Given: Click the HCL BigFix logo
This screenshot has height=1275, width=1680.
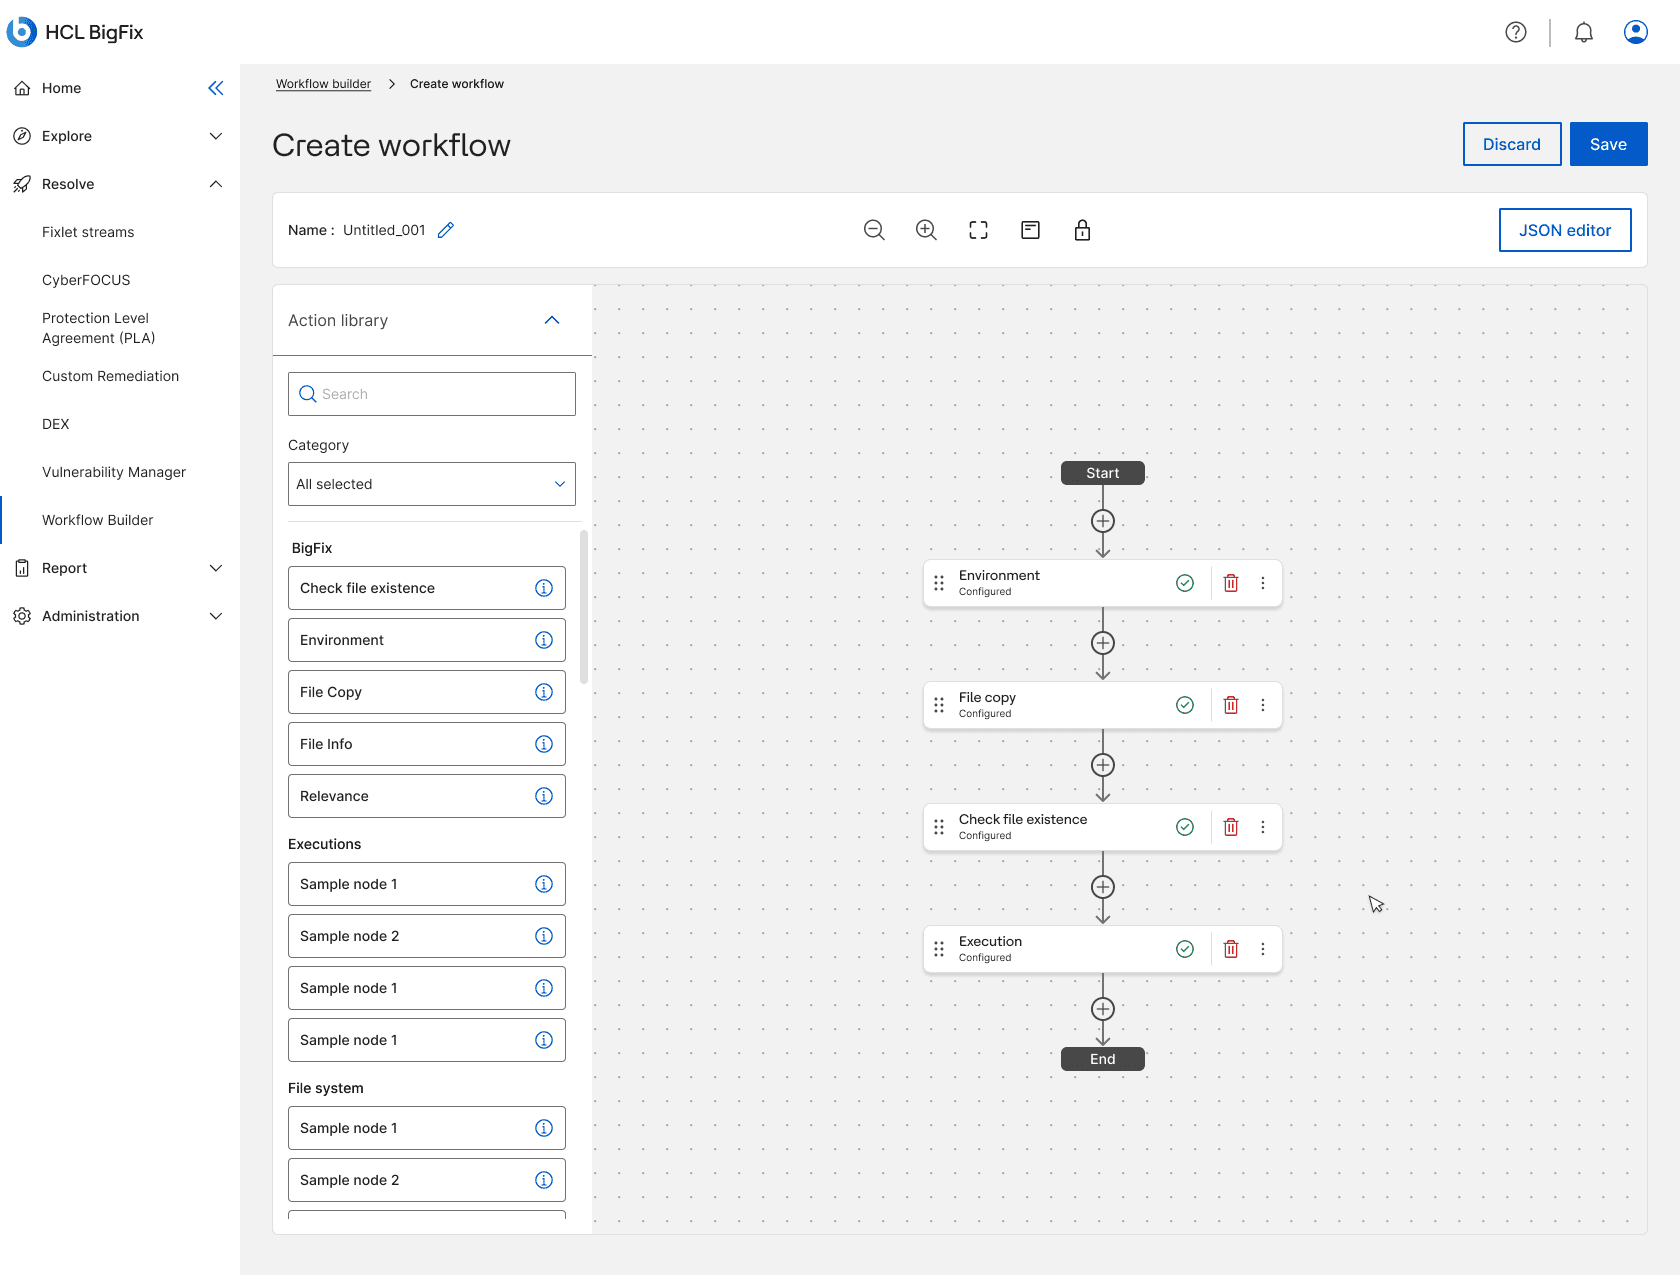Looking at the screenshot, I should click(75, 32).
